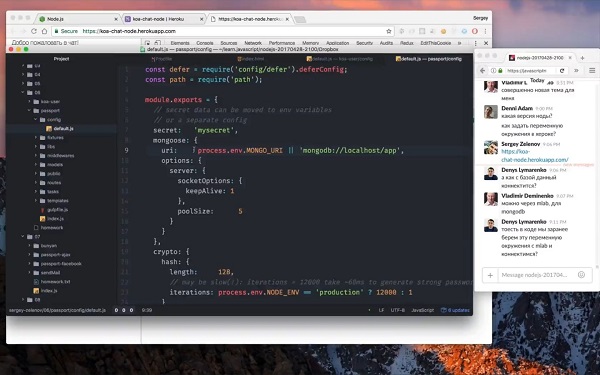This screenshot has width=600, height=375.
Task: Open DevTools Sources tab
Action: 229,43
